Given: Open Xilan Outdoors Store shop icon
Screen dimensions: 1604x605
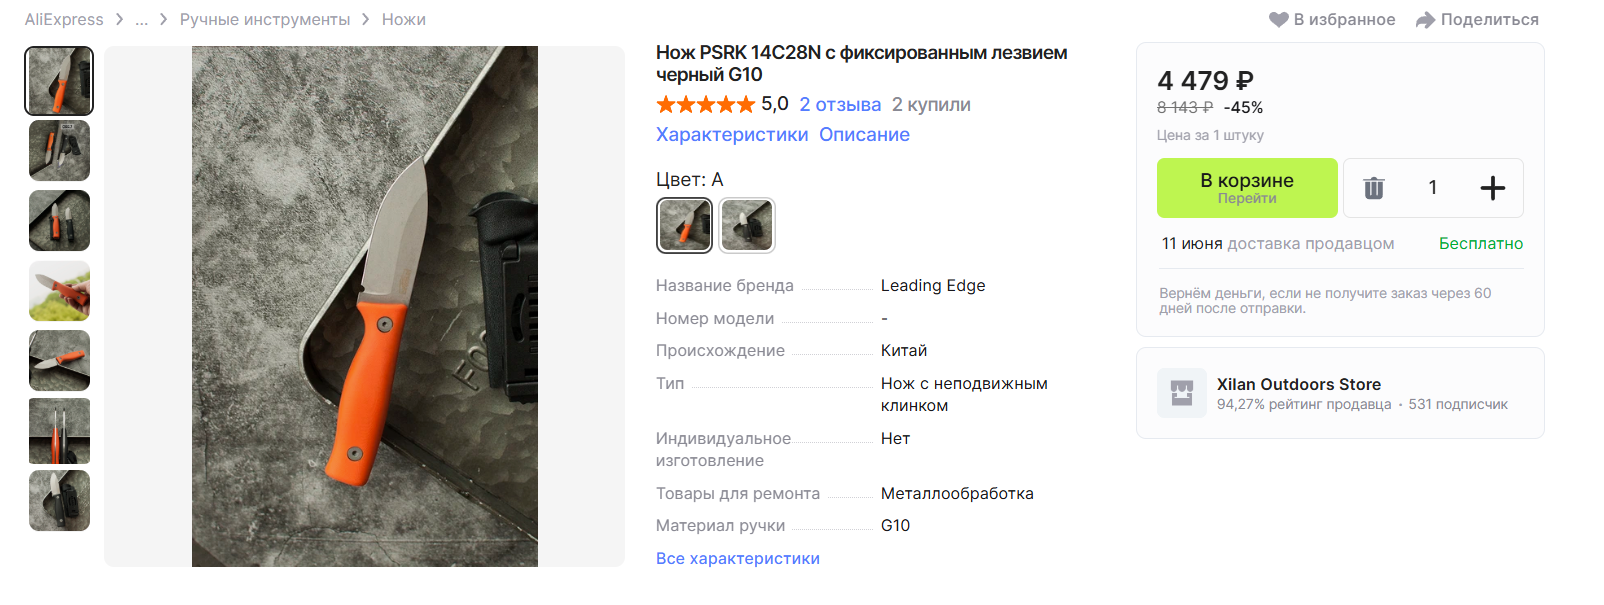Looking at the screenshot, I should click(x=1182, y=393).
